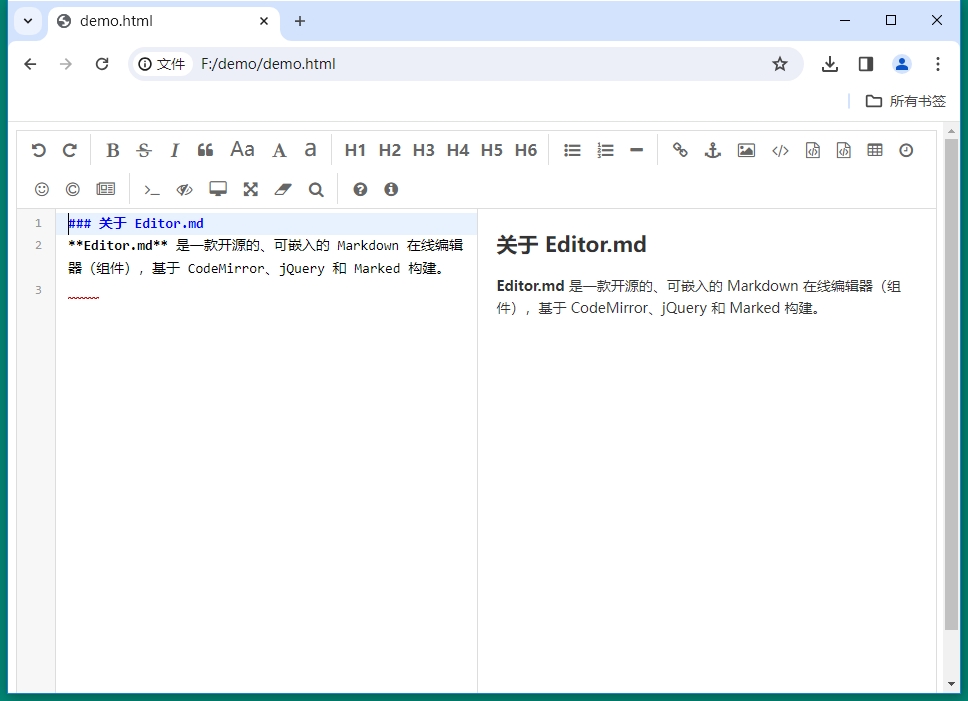Insert HTML entities with copyright icon
The image size is (968, 701).
tap(72, 189)
